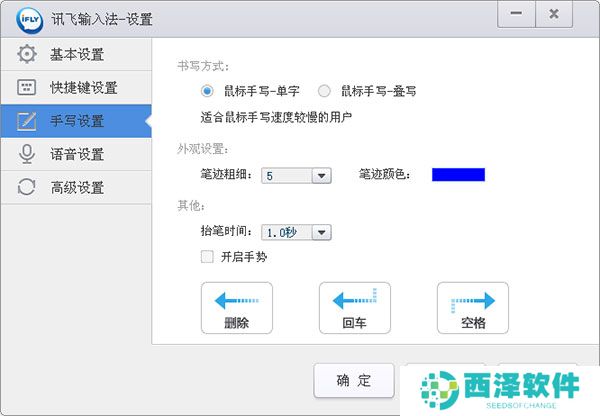Image resolution: width=600 pixels, height=416 pixels.
Task: Click the gear icon for 基本设置
Action: tap(27, 54)
